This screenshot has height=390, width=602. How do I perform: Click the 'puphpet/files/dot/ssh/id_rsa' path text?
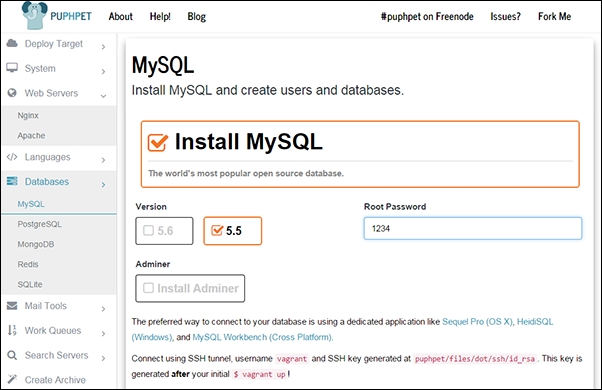coord(475,359)
